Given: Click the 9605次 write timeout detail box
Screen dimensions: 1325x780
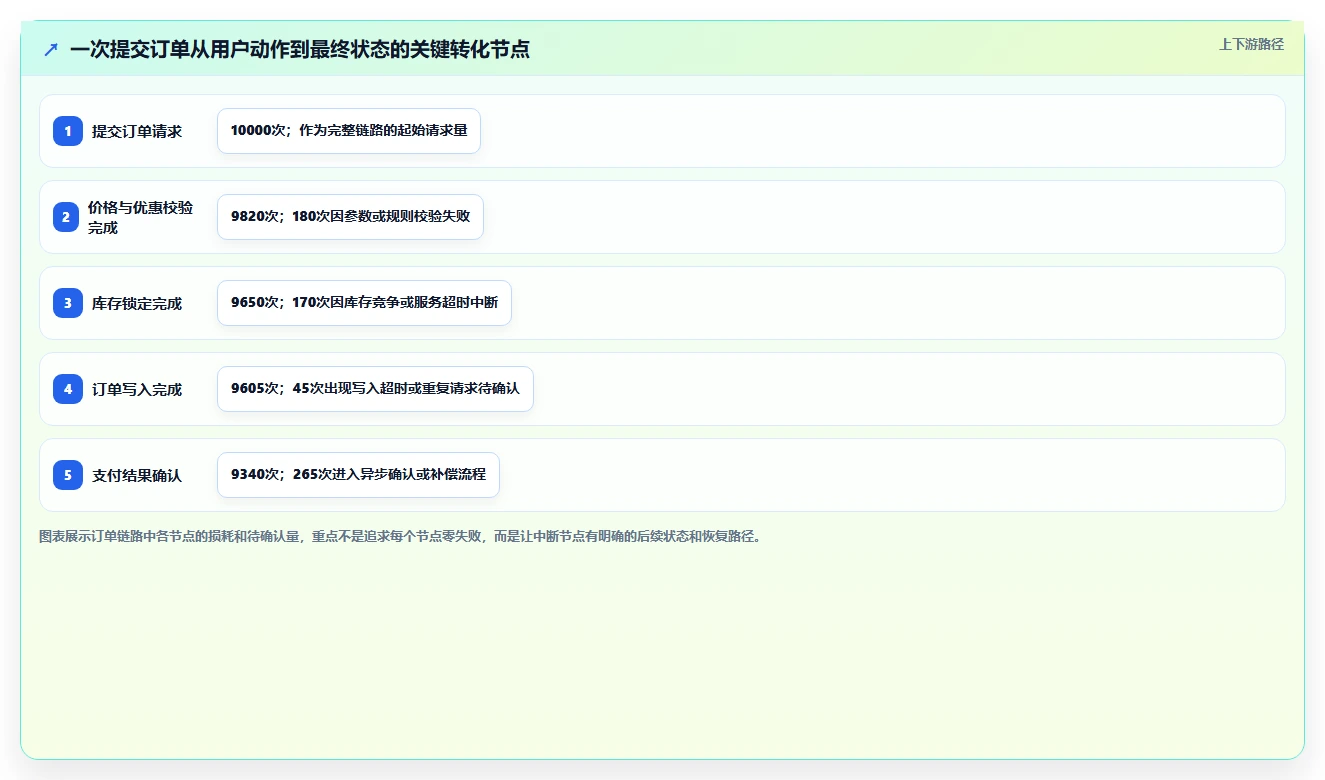Looking at the screenshot, I should (x=375, y=389).
